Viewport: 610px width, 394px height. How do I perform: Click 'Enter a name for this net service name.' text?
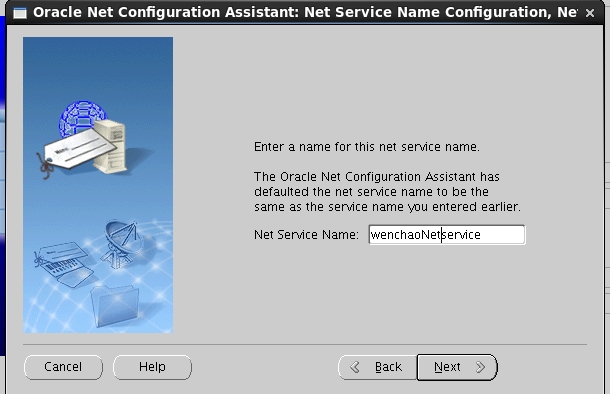(367, 147)
